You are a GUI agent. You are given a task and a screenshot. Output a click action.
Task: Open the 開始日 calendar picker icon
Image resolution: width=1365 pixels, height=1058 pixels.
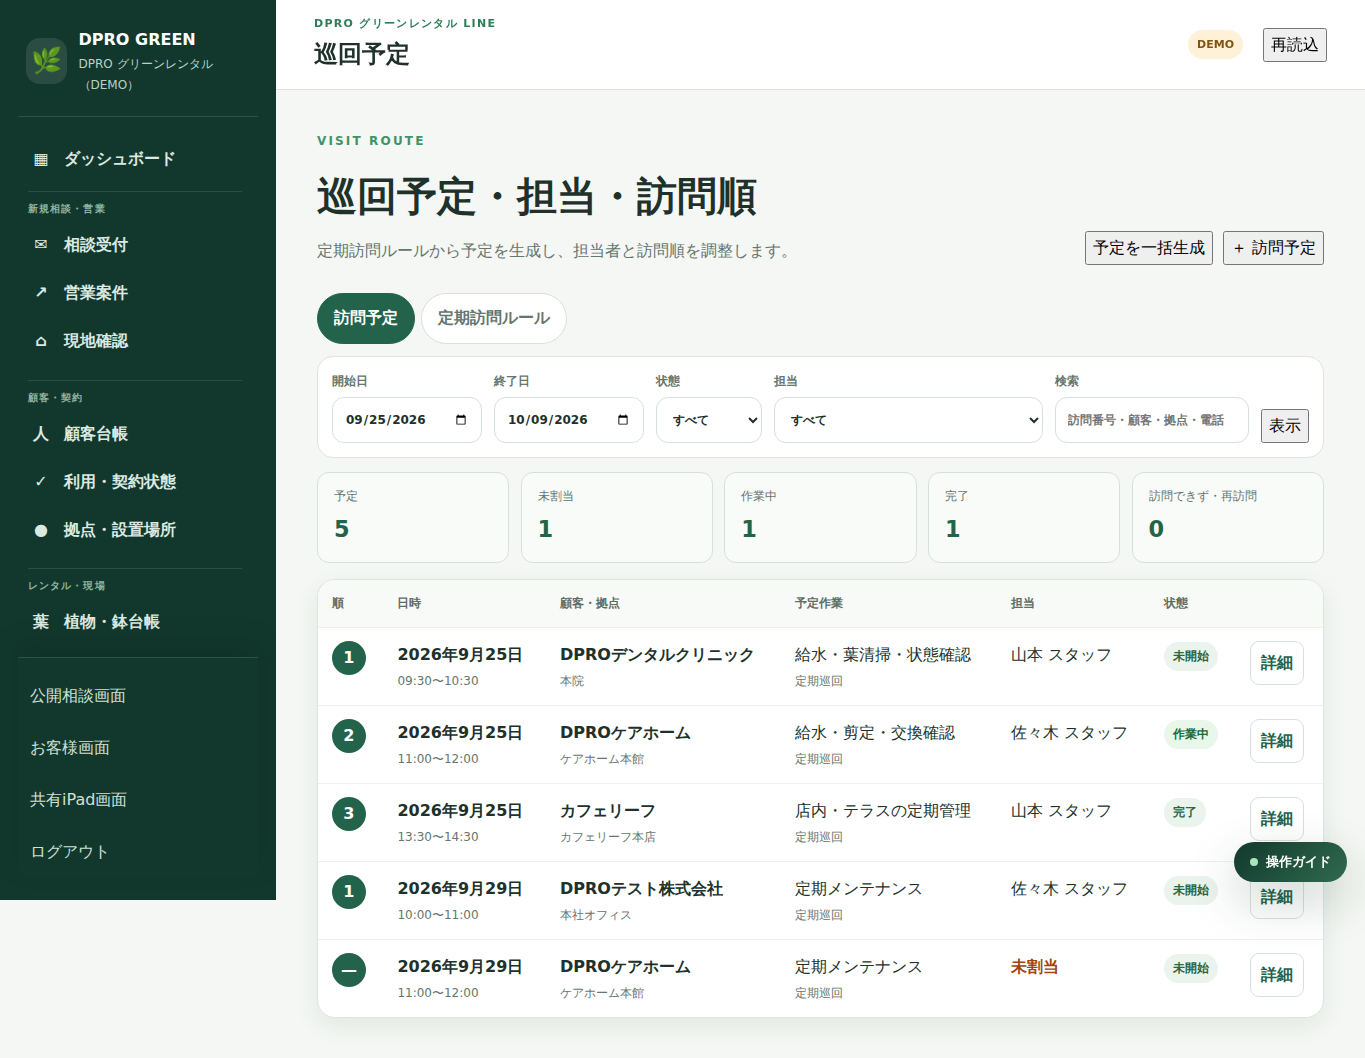pyautogui.click(x=461, y=420)
